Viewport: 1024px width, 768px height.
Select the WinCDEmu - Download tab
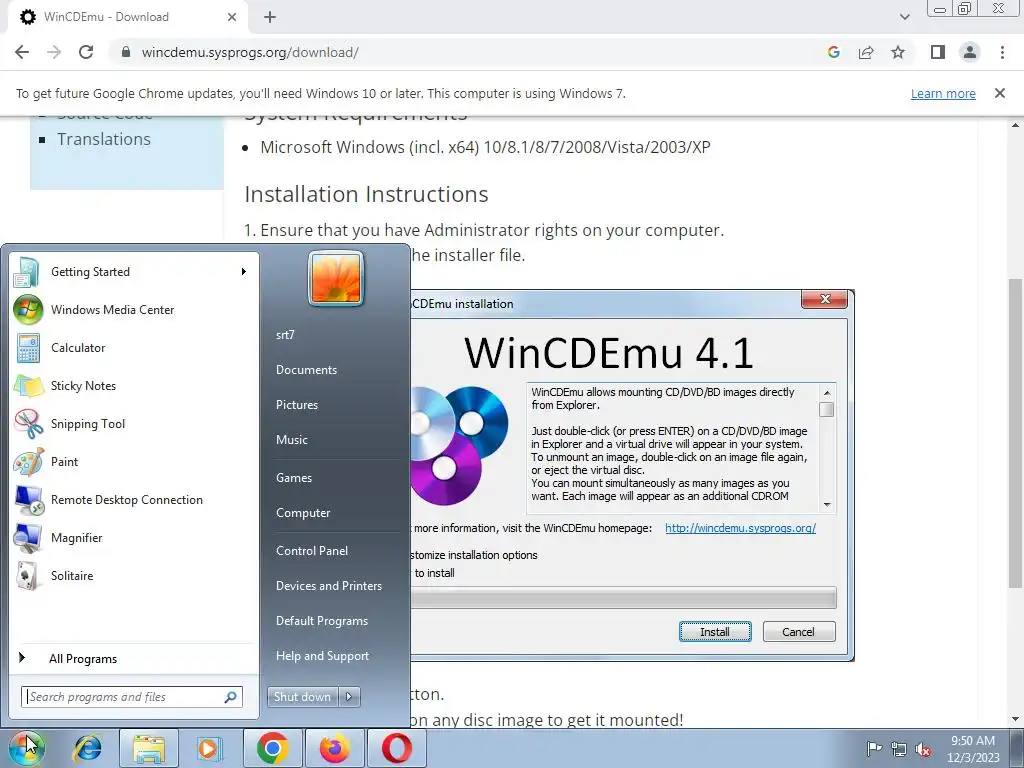[x=128, y=17]
